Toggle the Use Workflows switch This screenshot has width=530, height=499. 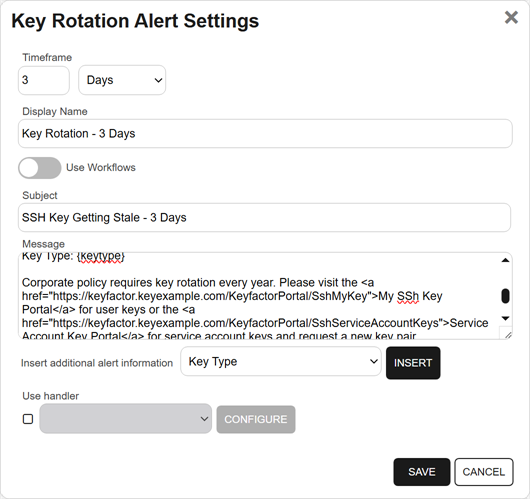click(40, 168)
